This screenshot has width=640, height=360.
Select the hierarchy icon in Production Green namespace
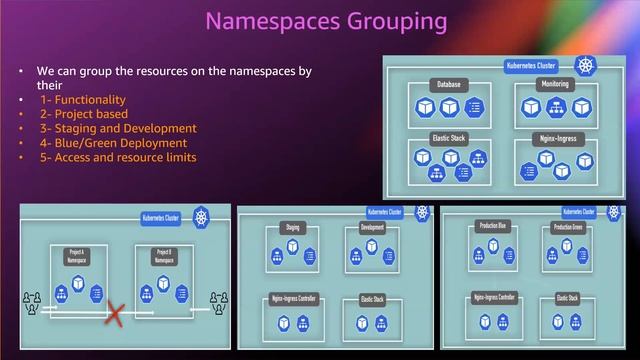pyautogui.click(x=552, y=256)
